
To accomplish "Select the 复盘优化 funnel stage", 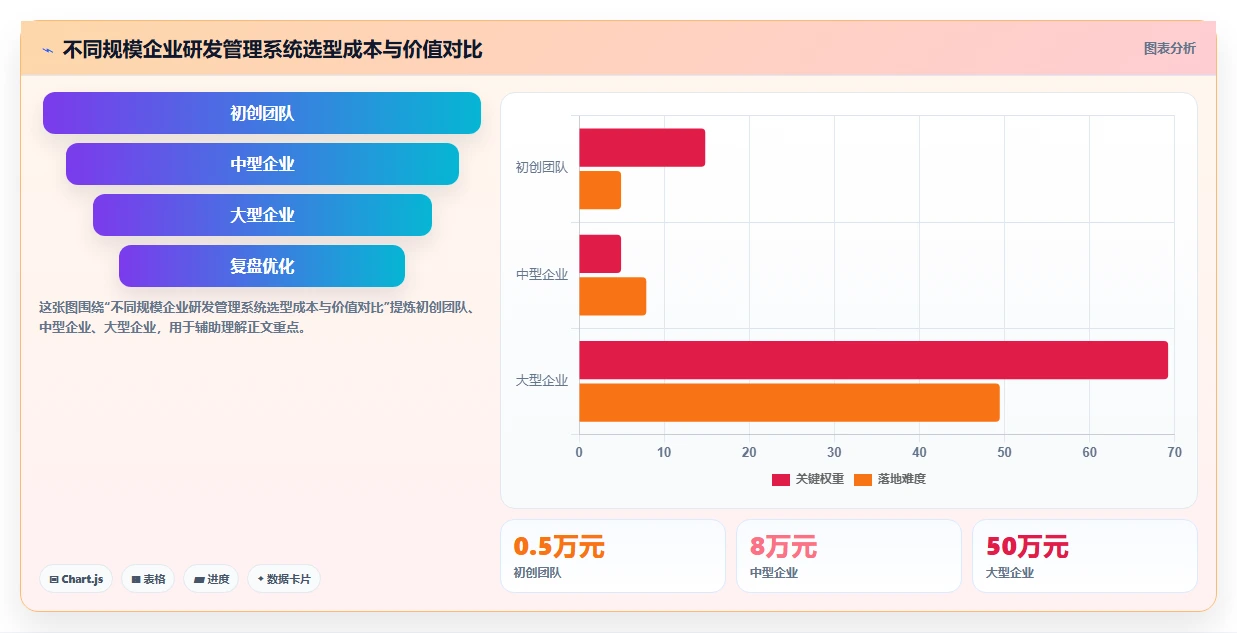I will point(262,266).
